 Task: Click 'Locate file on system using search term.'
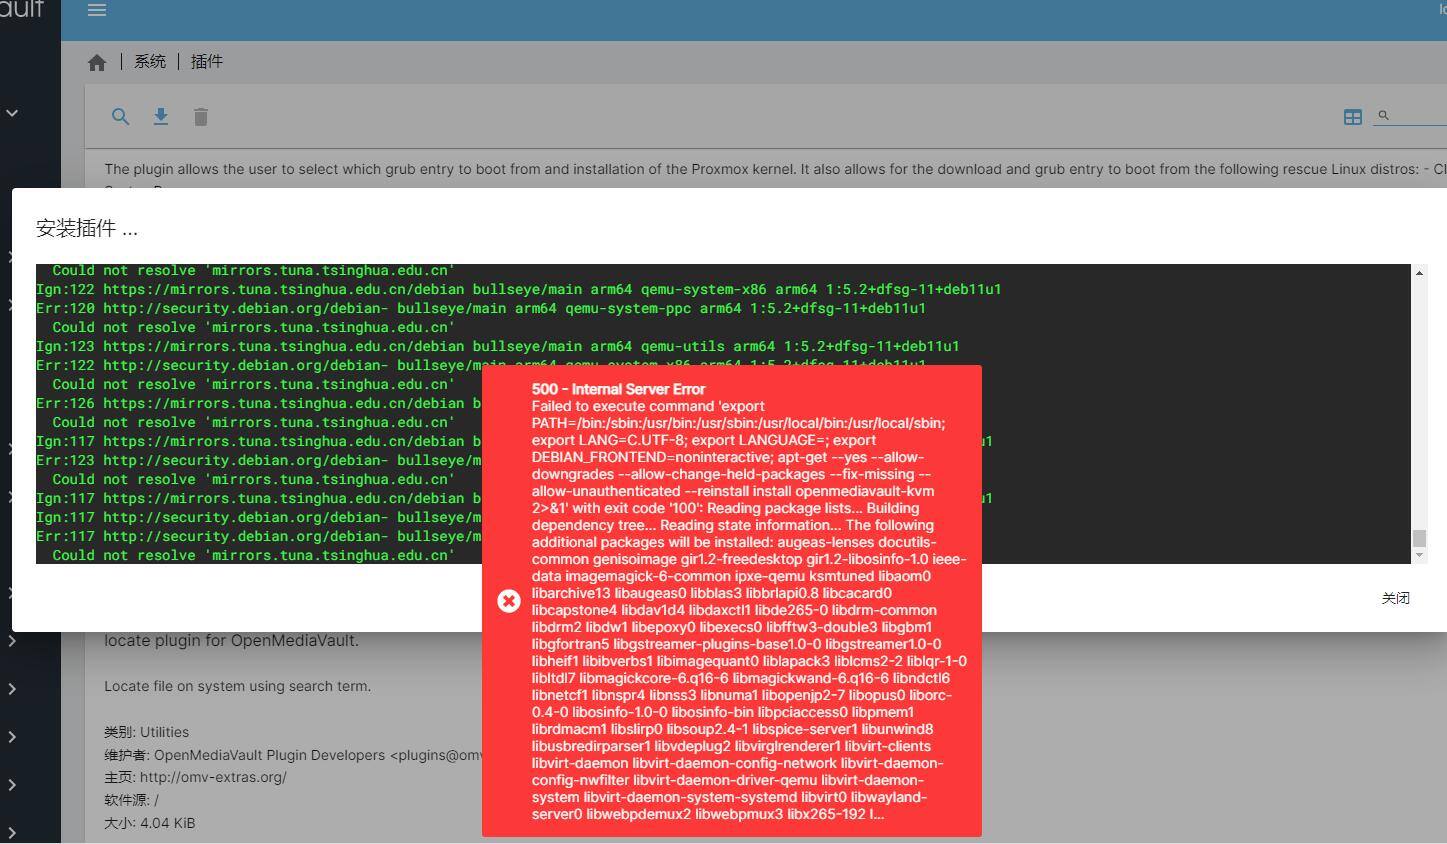pos(237,686)
